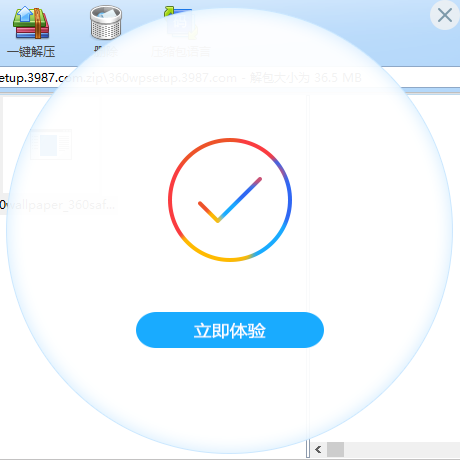Select the faded installer file thumbnail
This screenshot has width=460, height=460.
coord(51,145)
